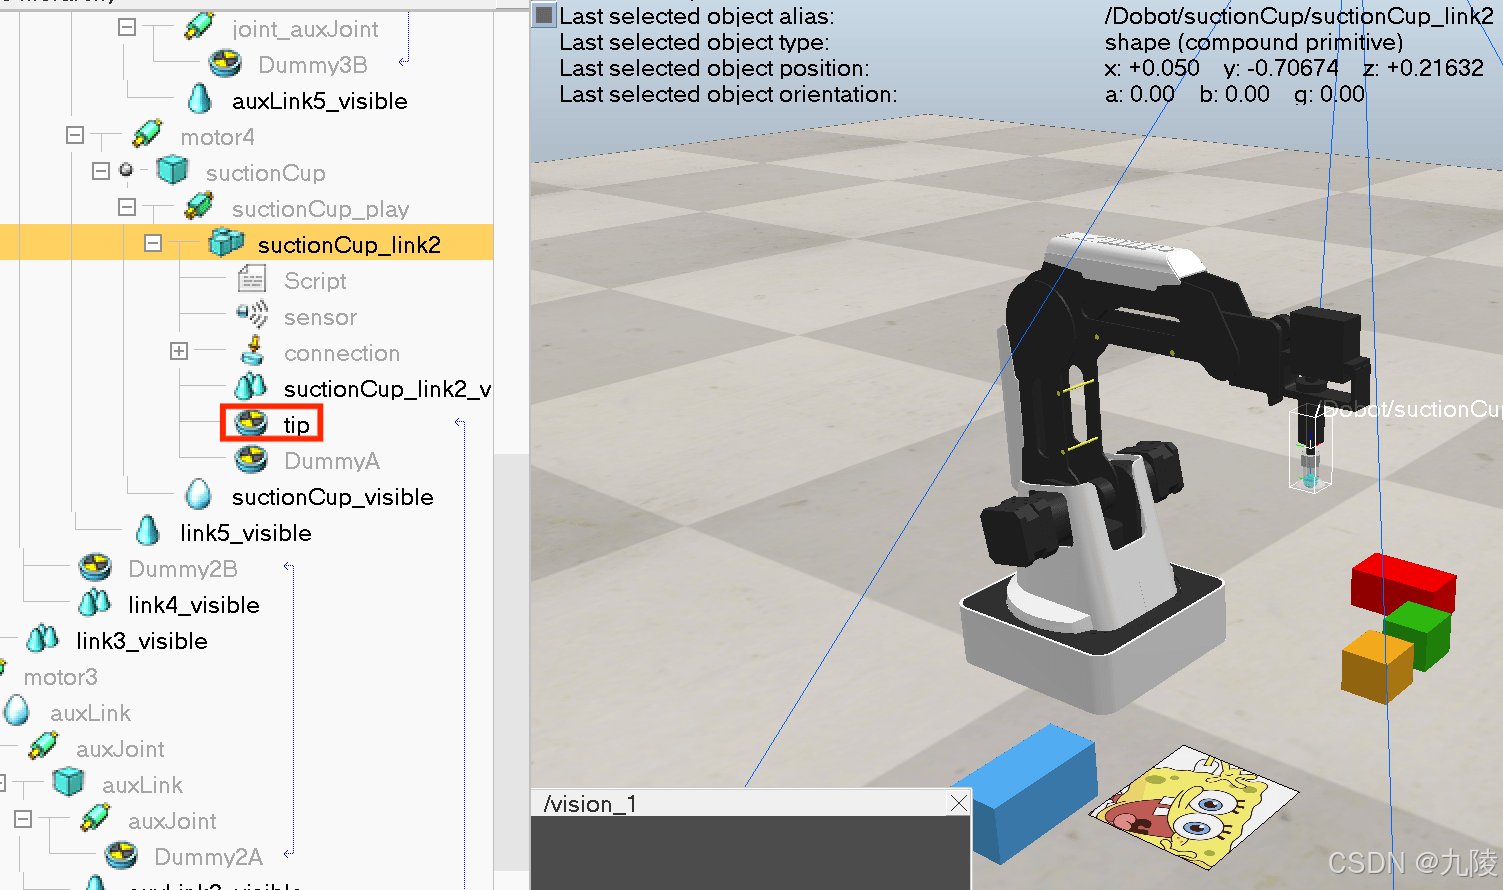
Task: Click the SpongeBob image plane in the scene
Action: (x=1192, y=807)
